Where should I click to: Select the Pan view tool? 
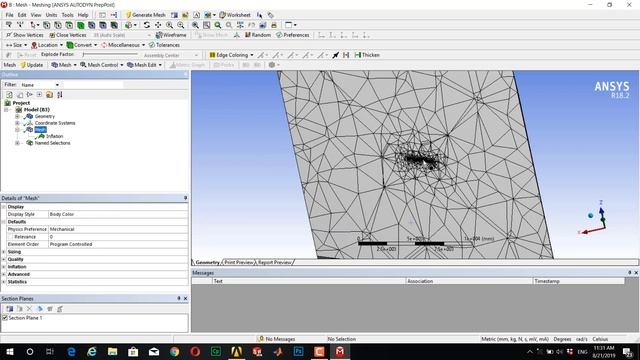(x=158, y=25)
